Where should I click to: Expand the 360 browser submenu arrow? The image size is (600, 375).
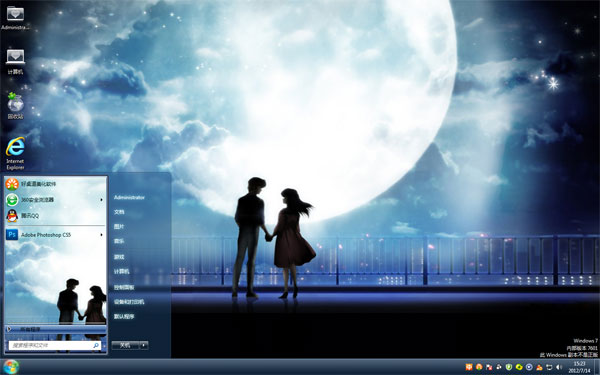point(101,200)
